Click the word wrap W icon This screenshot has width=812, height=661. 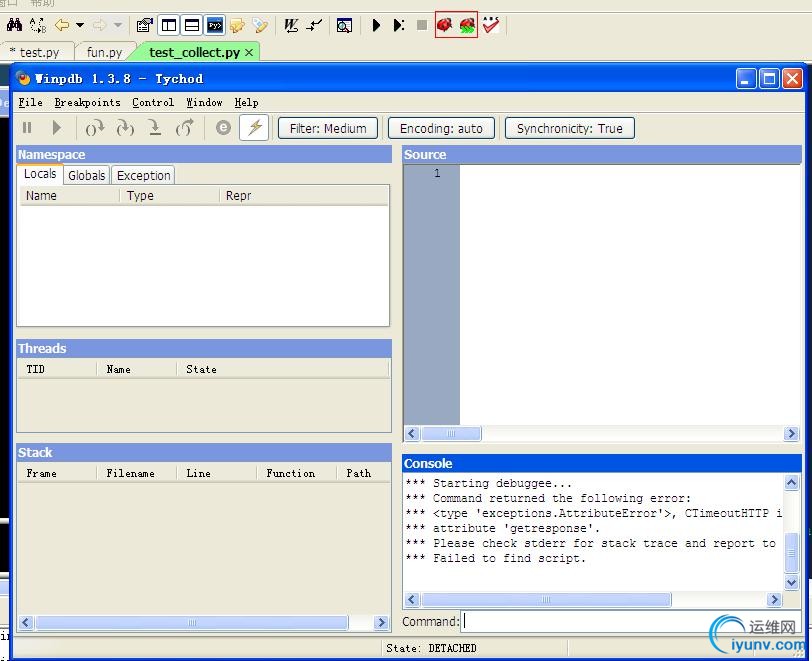click(291, 25)
